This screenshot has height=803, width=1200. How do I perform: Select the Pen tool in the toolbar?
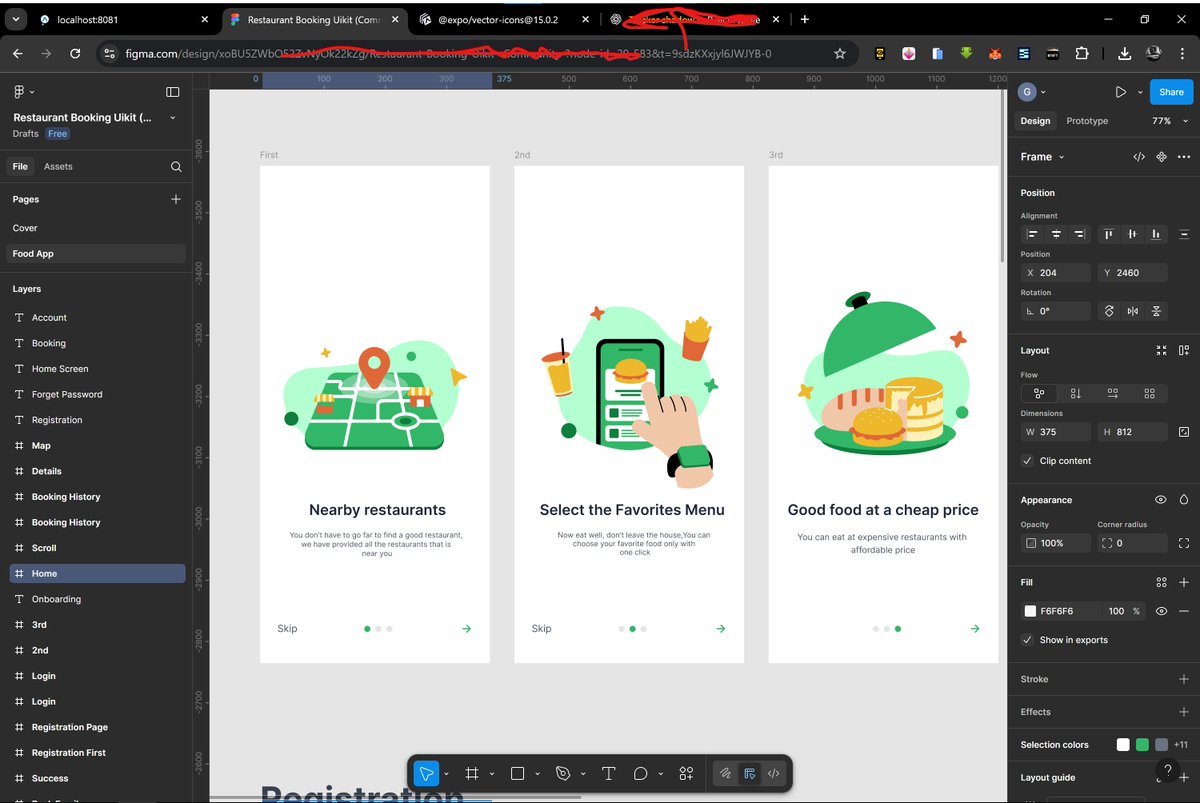561,773
